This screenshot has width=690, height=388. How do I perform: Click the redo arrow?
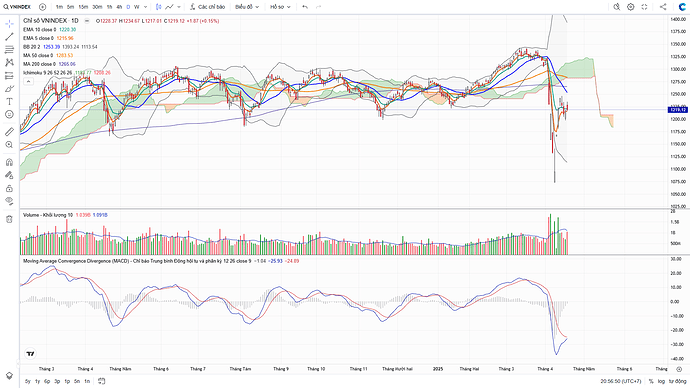(x=319, y=7)
